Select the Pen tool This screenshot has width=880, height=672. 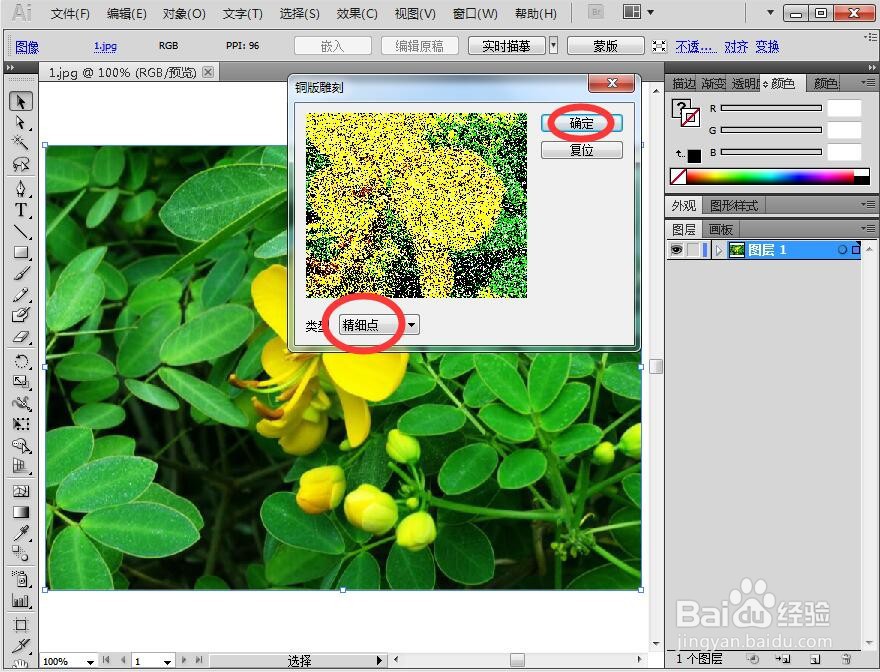coord(21,189)
